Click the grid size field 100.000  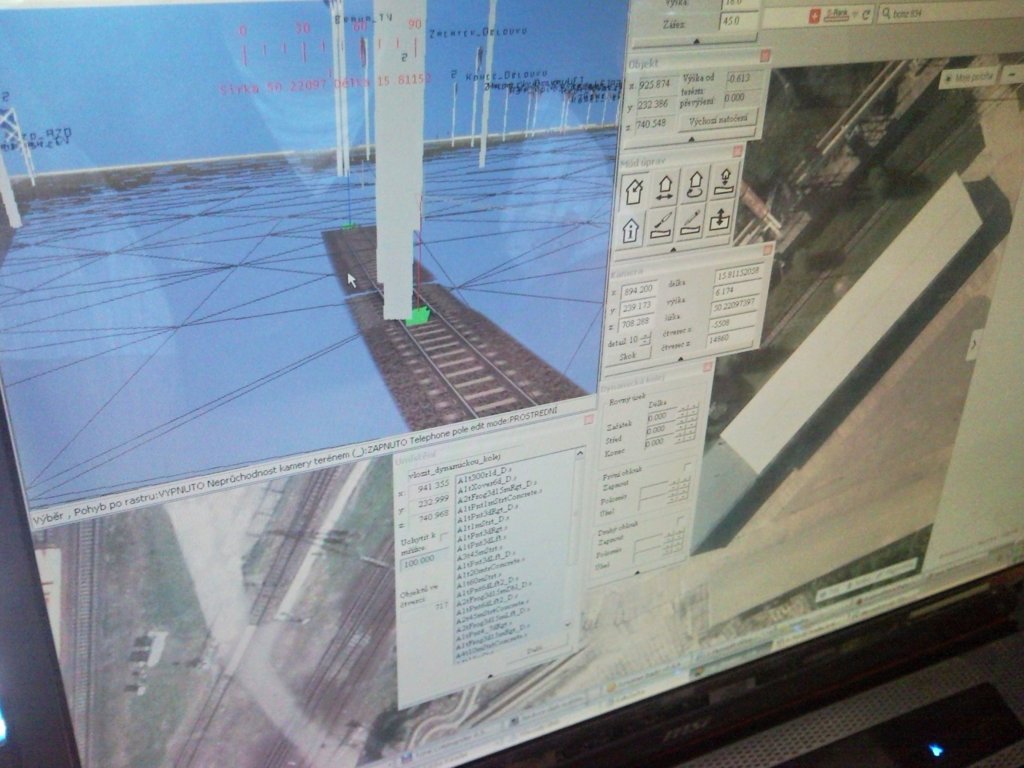[x=425, y=561]
